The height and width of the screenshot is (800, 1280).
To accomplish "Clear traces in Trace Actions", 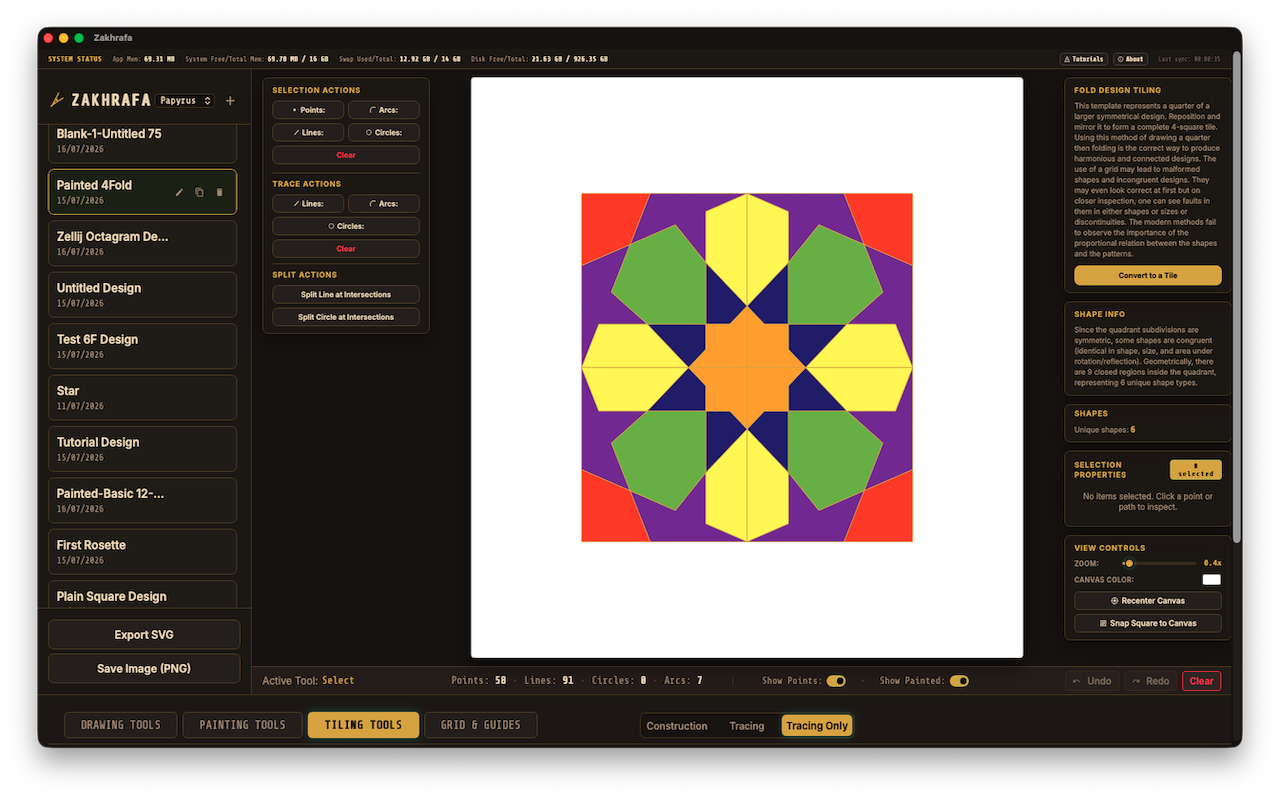I will (346, 248).
